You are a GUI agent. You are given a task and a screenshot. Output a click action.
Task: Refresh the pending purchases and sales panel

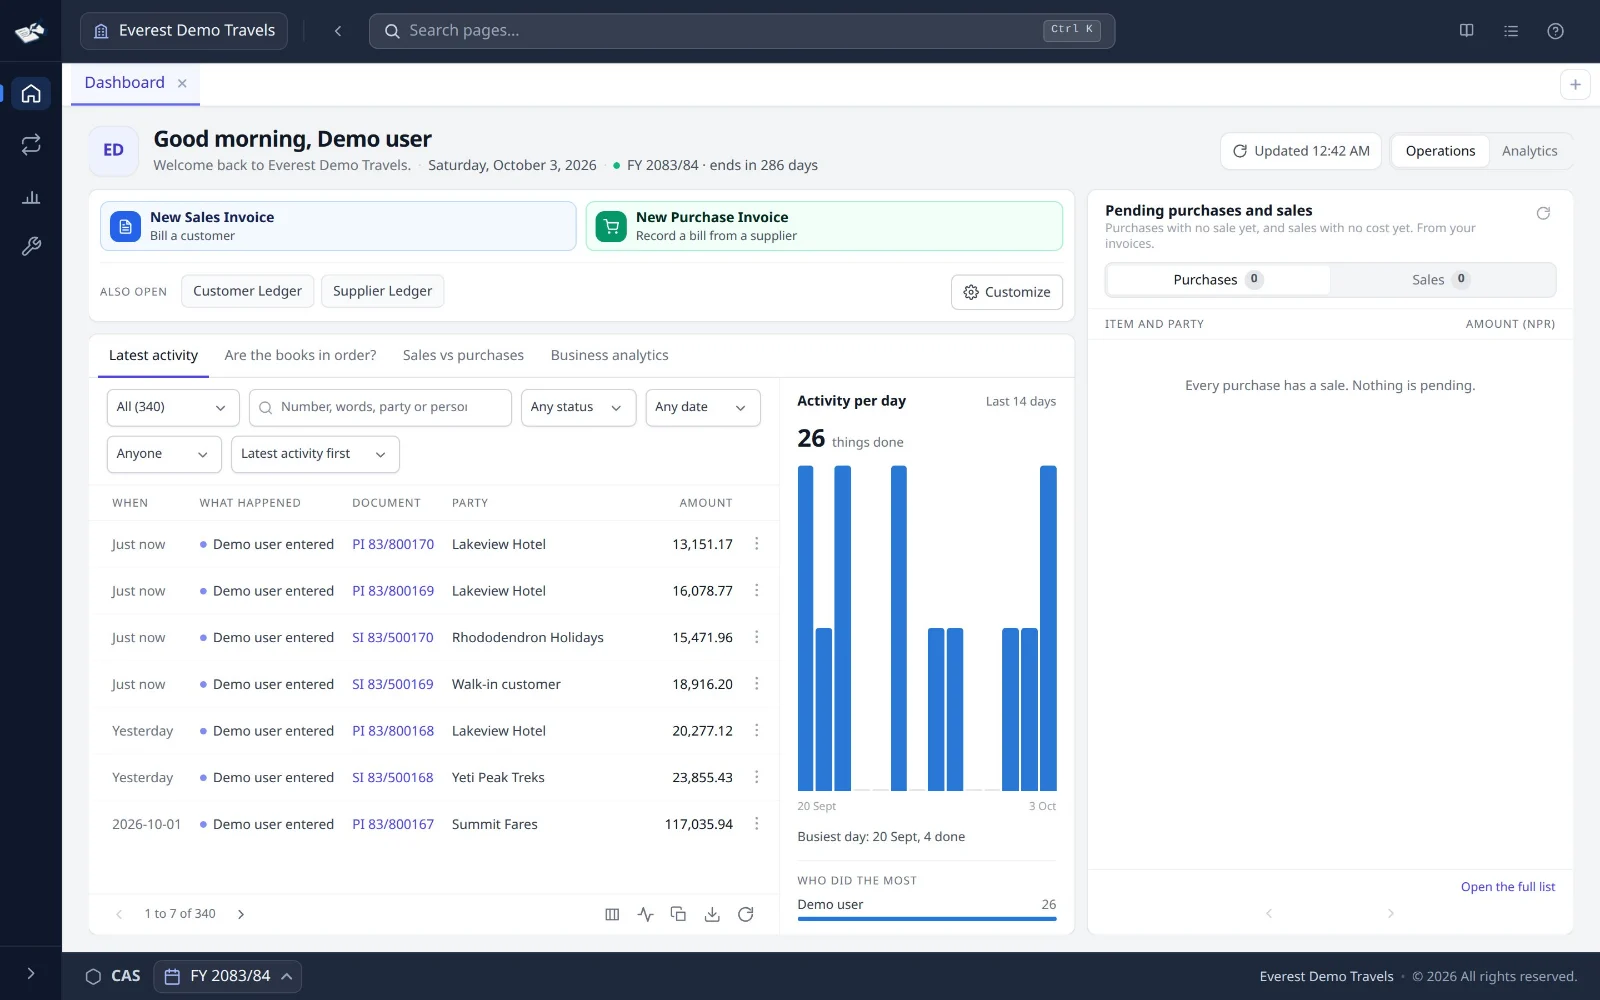point(1543,213)
